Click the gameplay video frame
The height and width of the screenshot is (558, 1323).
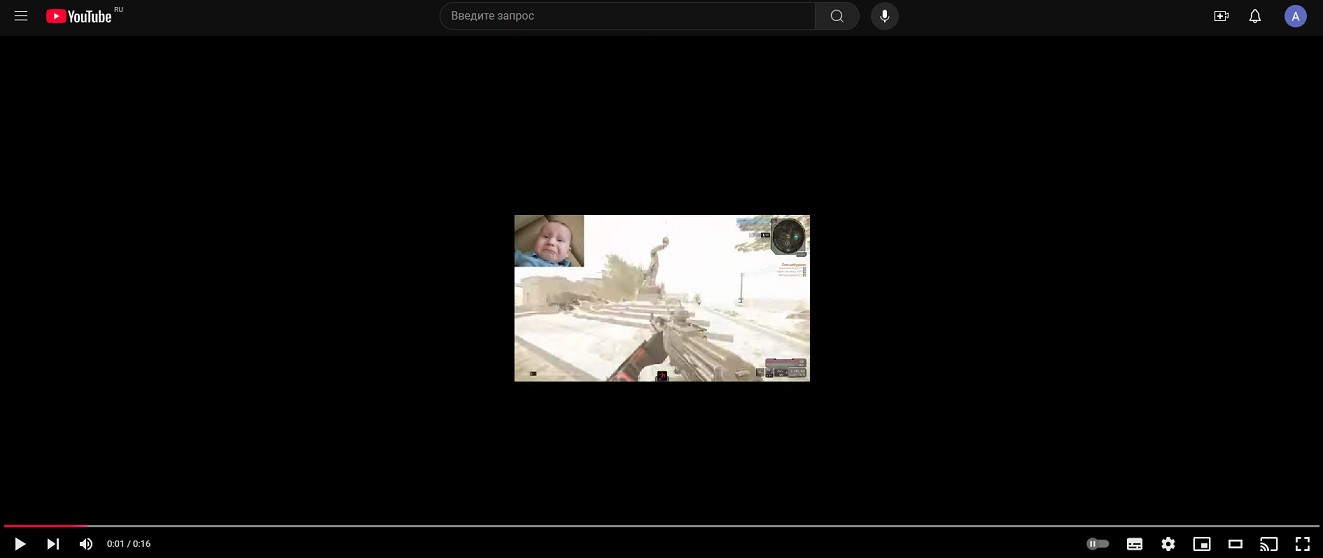tap(662, 298)
